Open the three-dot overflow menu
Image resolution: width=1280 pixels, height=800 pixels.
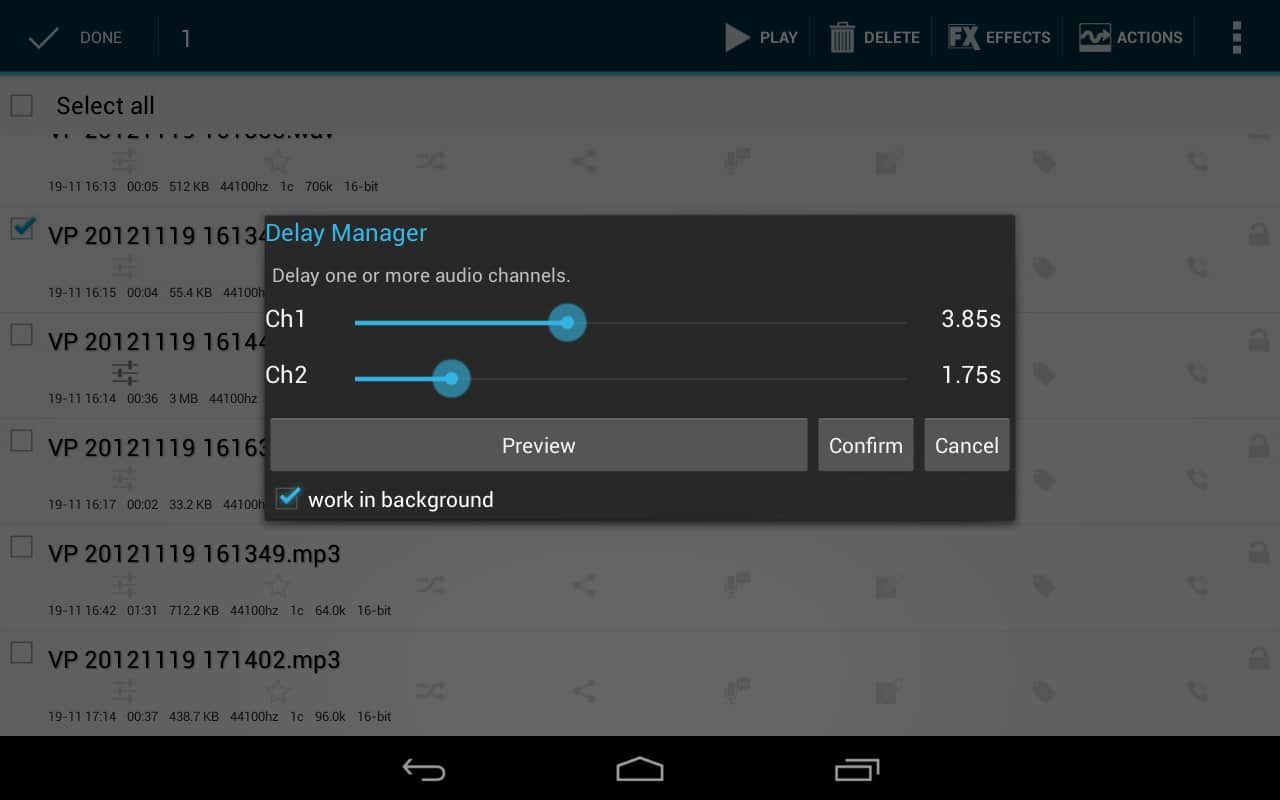pos(1237,37)
